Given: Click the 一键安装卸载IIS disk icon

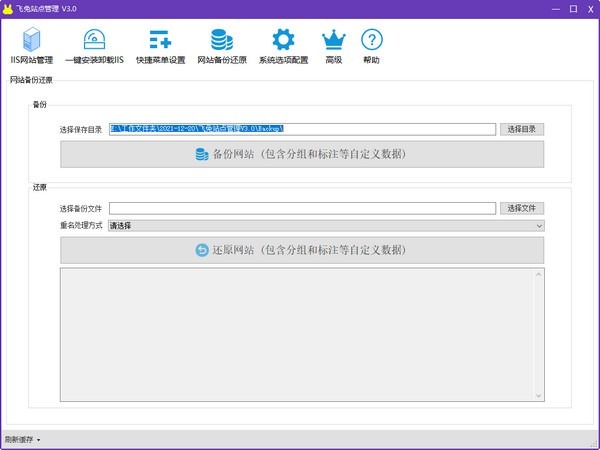Looking at the screenshot, I should 93,46.
